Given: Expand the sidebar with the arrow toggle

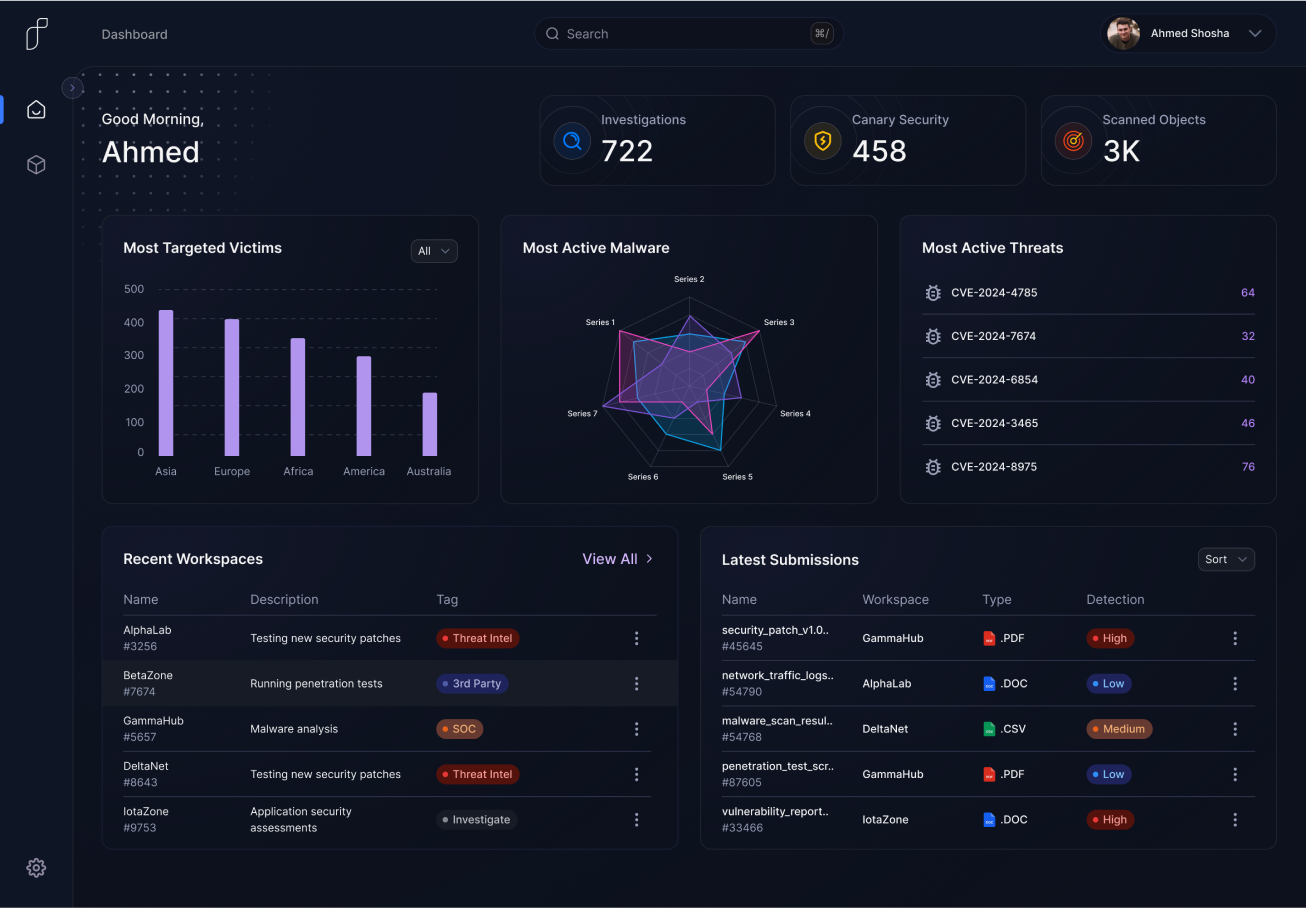Looking at the screenshot, I should [72, 88].
